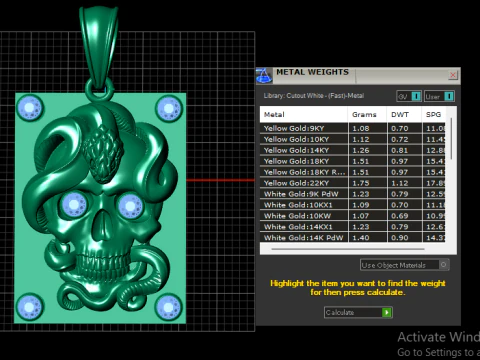Toggle the User switch
This screenshot has height=360, width=480.
(439, 96)
